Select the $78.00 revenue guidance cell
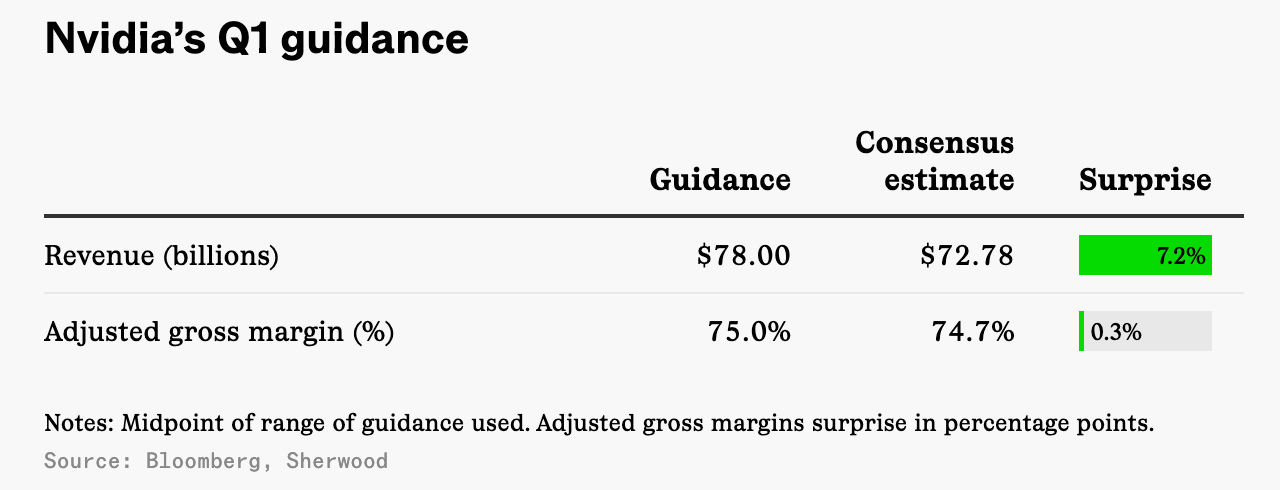 pos(744,256)
